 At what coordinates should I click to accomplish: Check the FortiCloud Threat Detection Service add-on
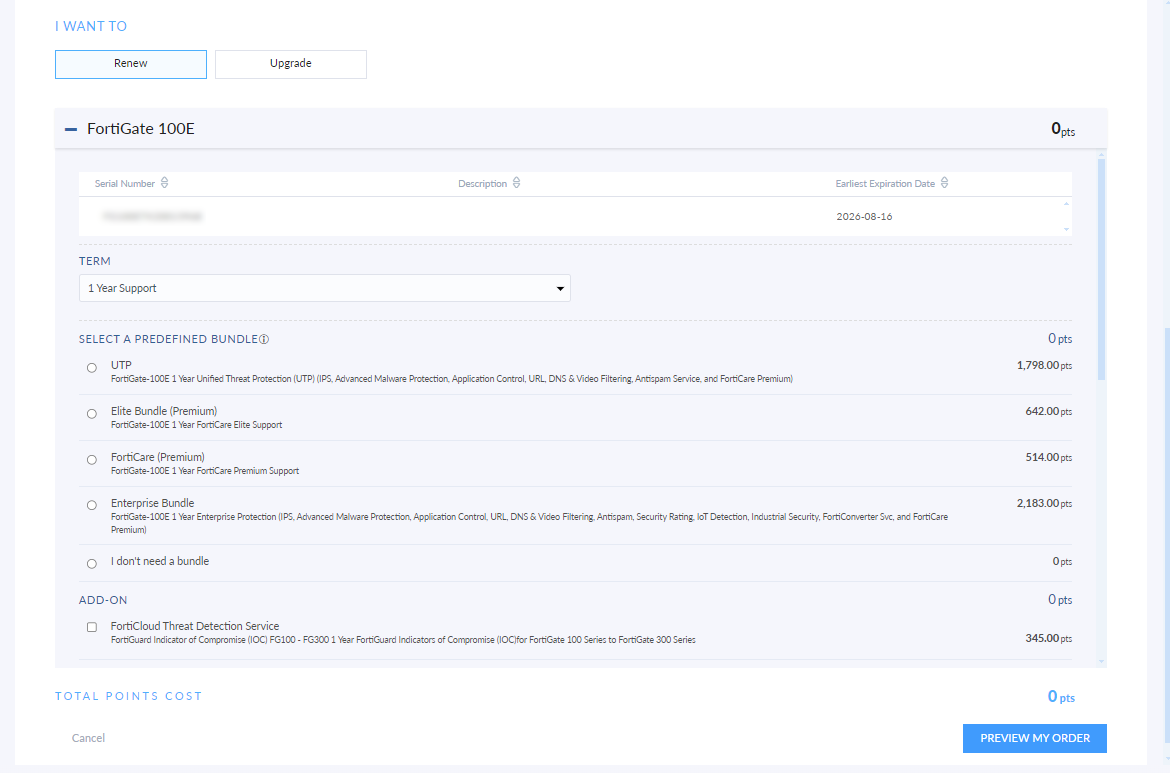point(91,626)
